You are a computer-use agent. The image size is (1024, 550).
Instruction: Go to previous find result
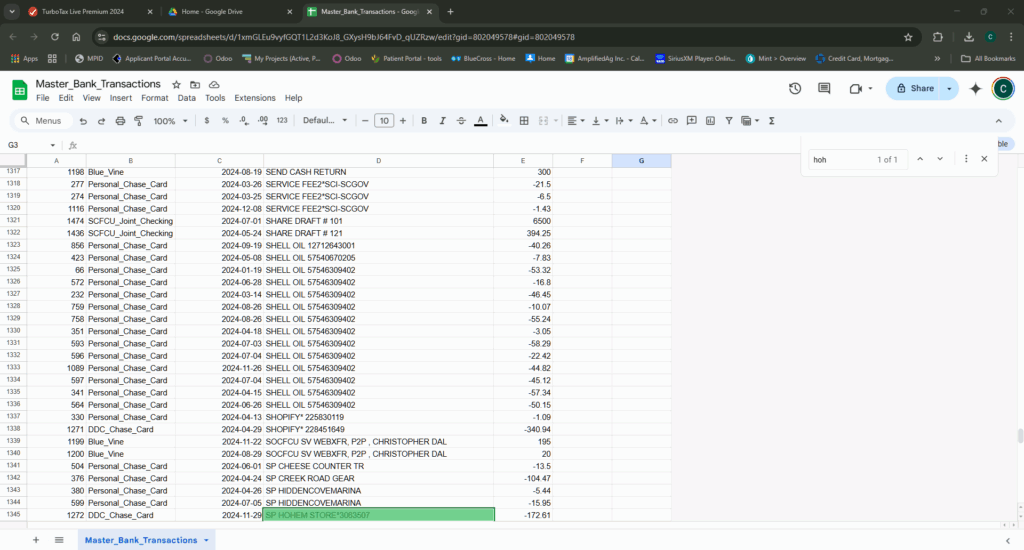pos(920,159)
